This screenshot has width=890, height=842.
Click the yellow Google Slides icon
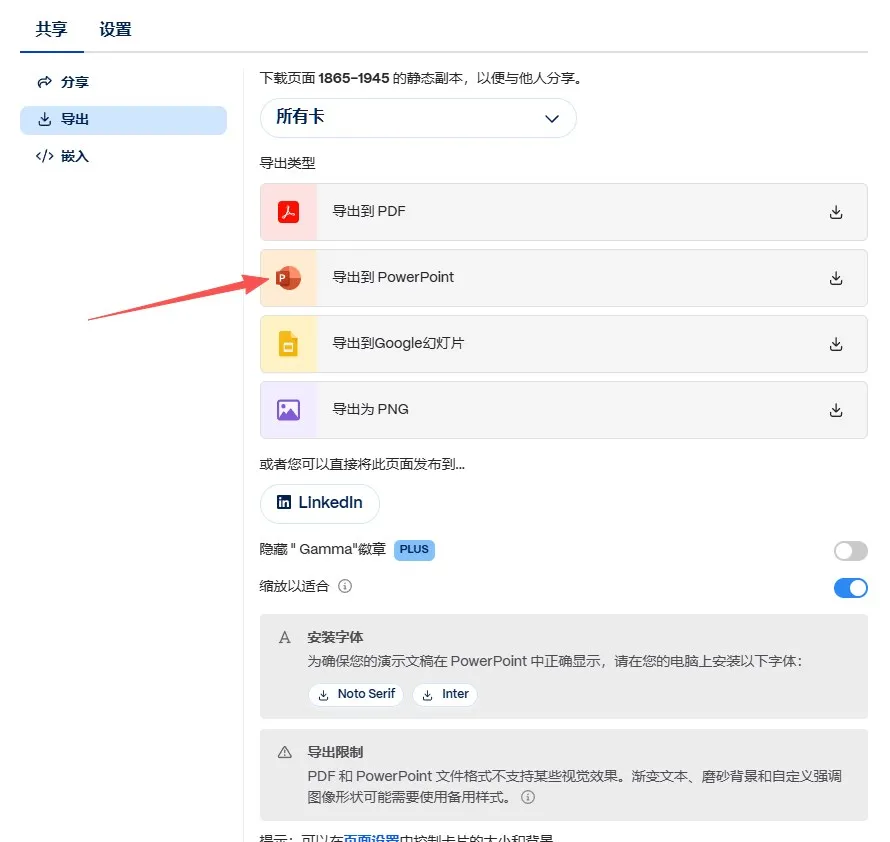288,343
